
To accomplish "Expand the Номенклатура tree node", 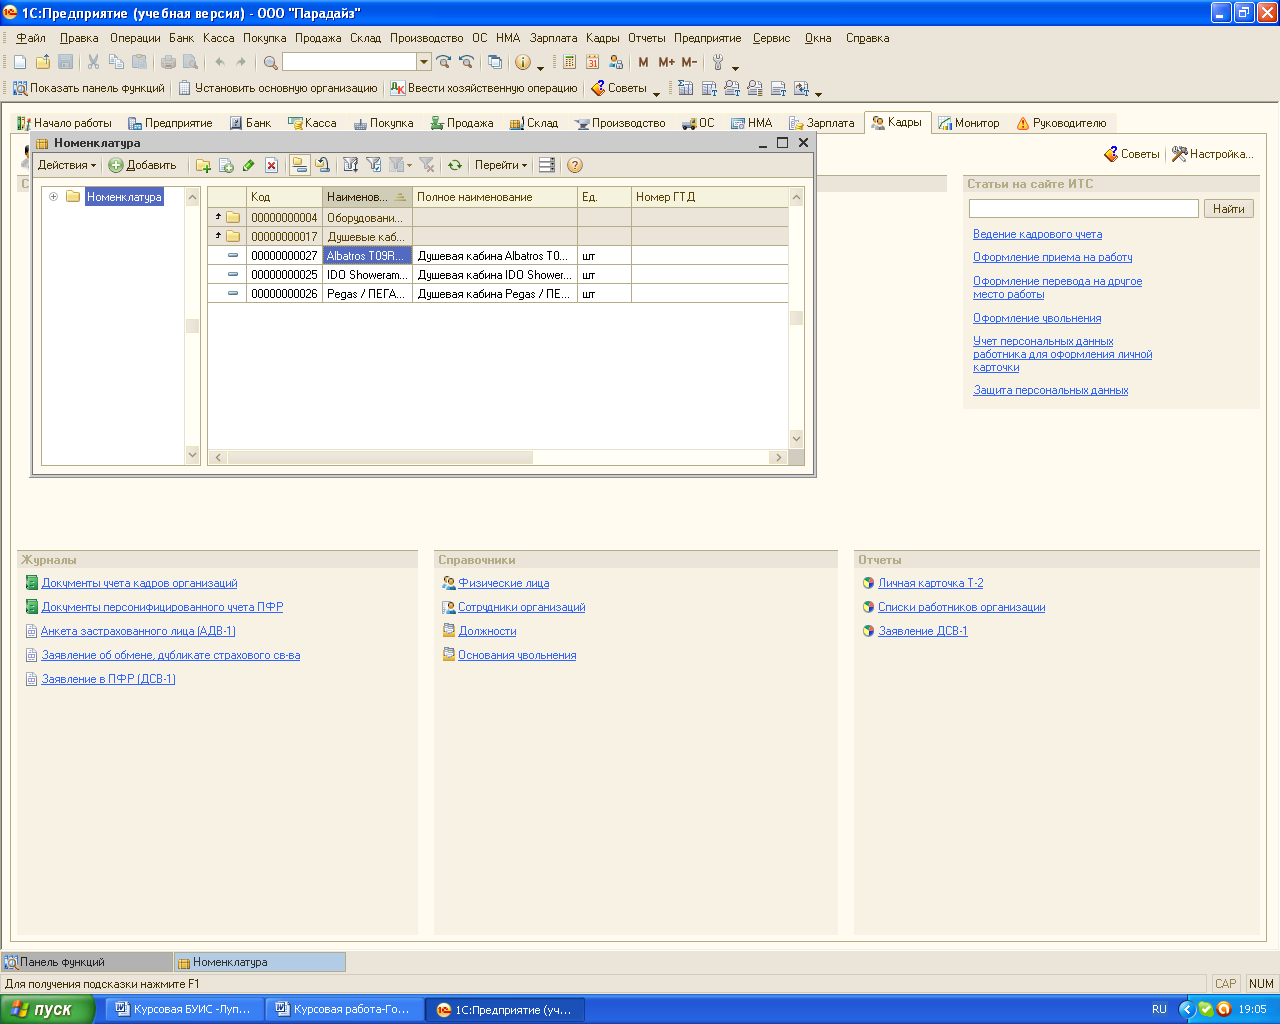I will pyautogui.click(x=54, y=197).
